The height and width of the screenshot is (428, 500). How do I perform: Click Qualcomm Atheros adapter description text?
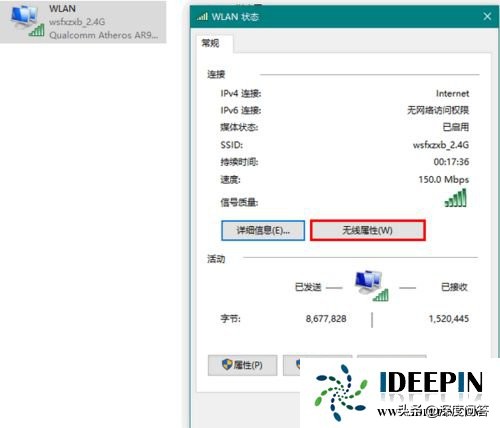coord(104,35)
